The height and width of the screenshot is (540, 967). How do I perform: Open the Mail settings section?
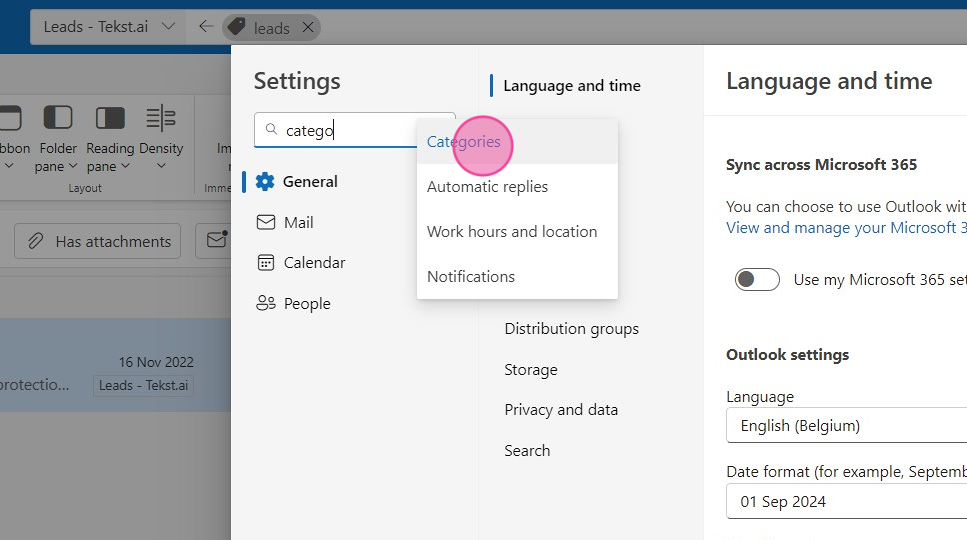[298, 222]
